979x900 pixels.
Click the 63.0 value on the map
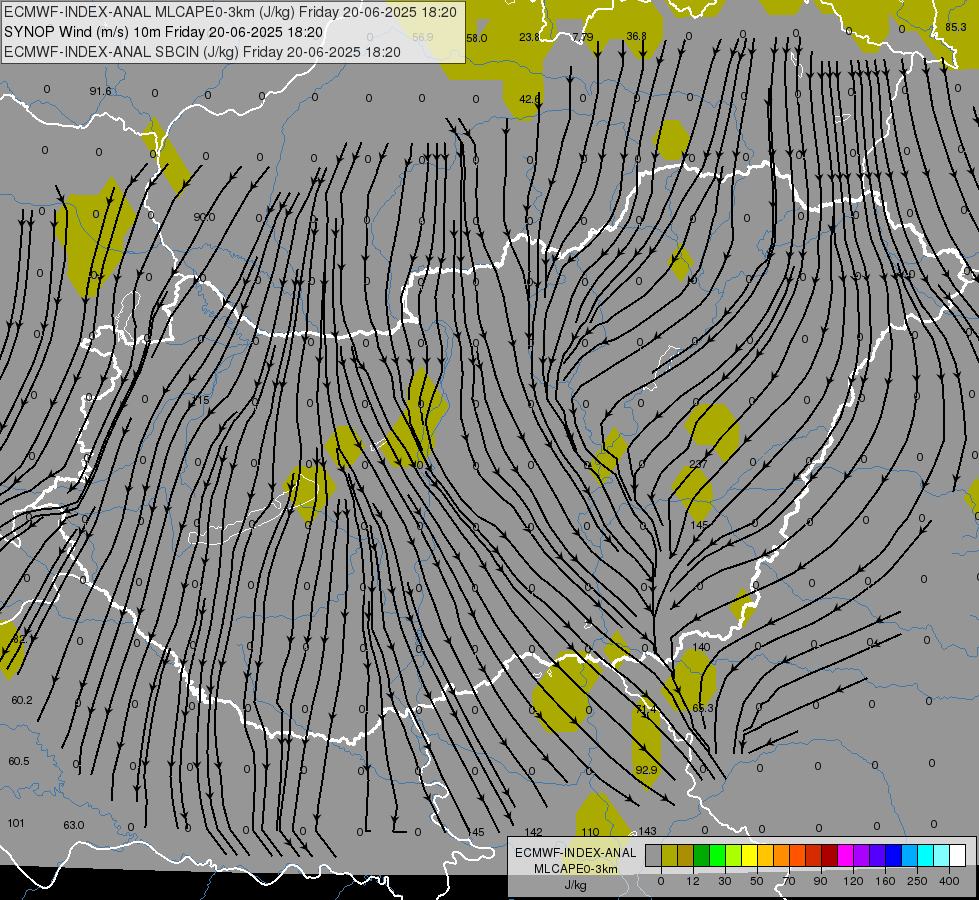point(74,825)
